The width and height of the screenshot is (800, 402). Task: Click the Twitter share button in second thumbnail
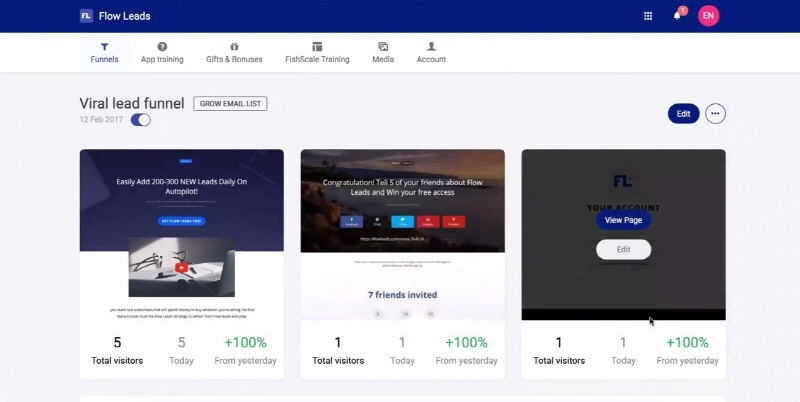pos(403,221)
